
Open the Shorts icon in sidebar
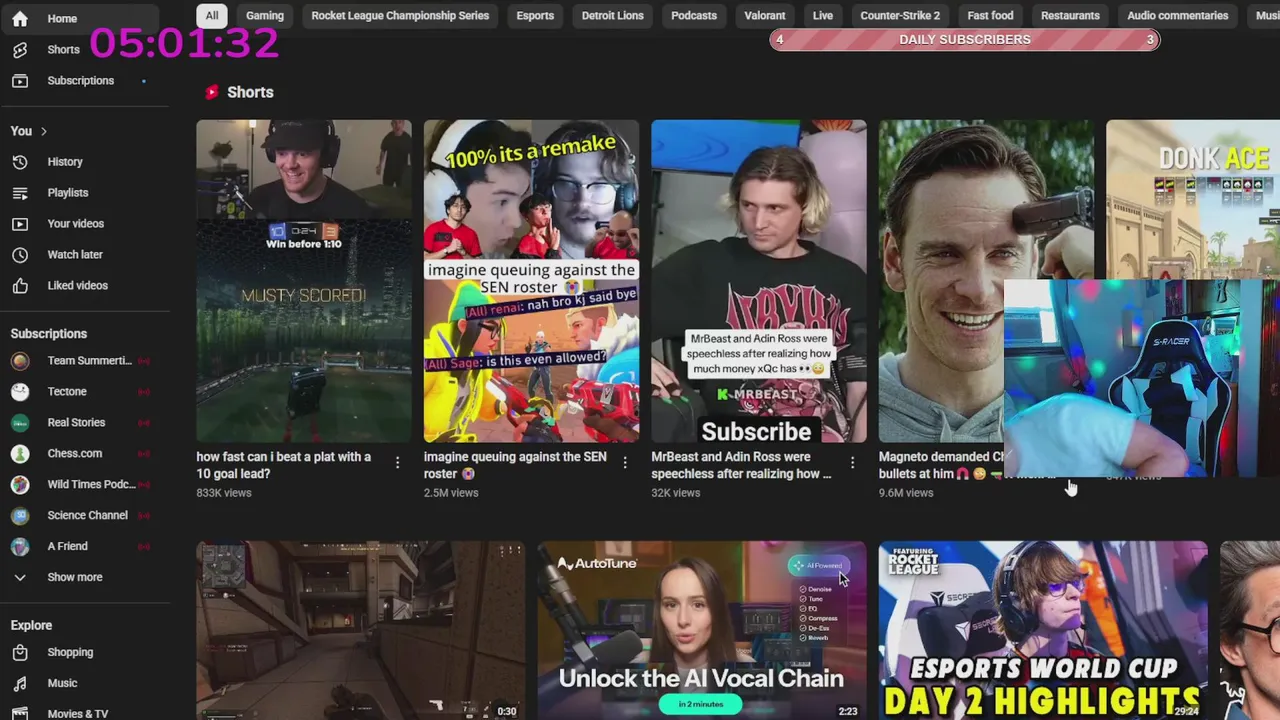[20, 49]
